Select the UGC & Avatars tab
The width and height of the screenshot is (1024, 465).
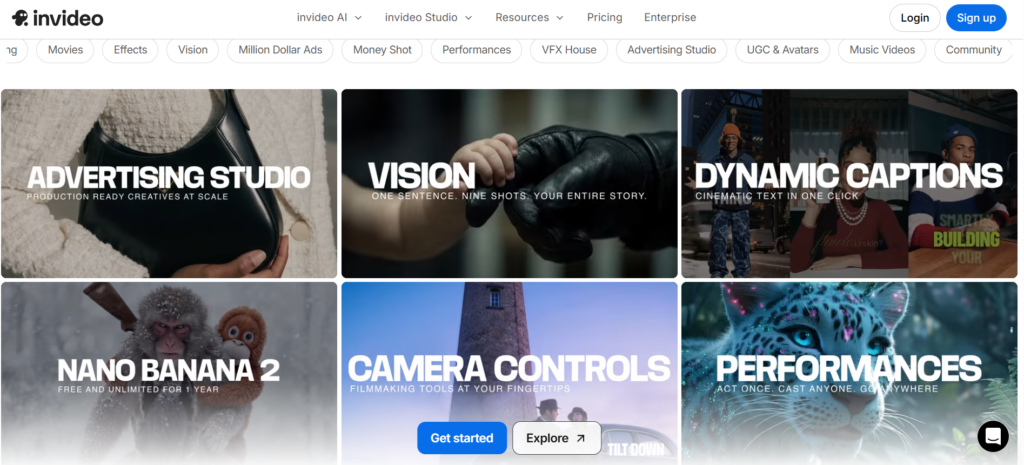click(782, 50)
